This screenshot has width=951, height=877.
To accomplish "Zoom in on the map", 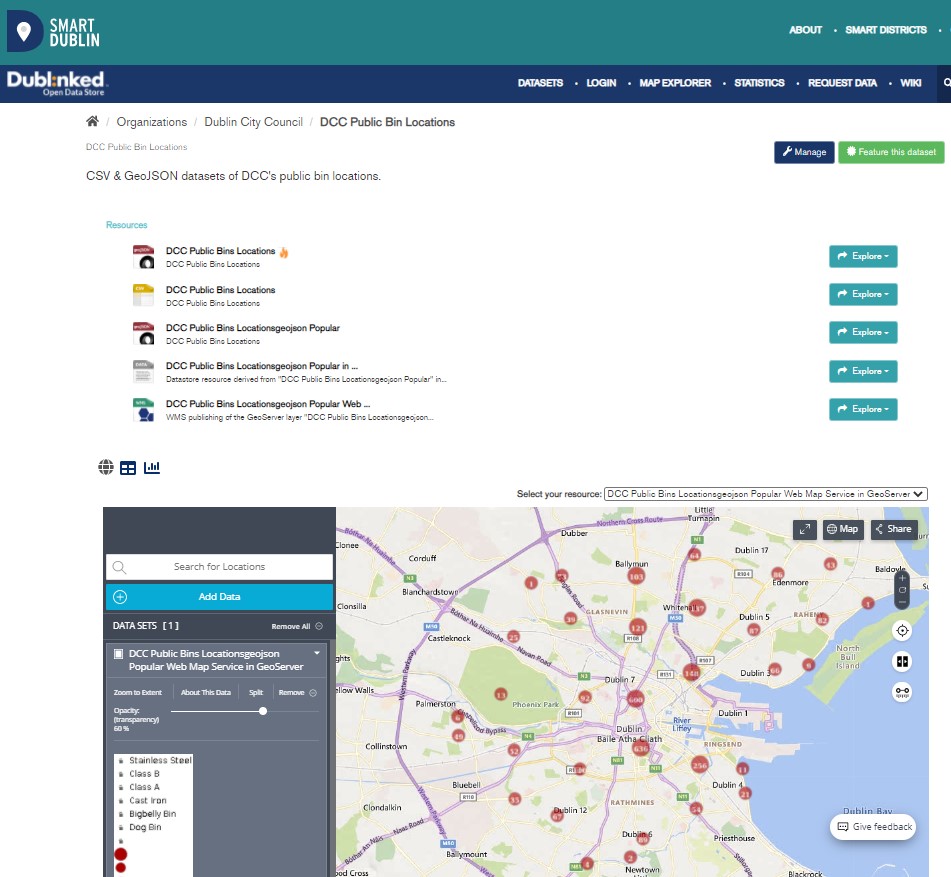I will pos(902,578).
